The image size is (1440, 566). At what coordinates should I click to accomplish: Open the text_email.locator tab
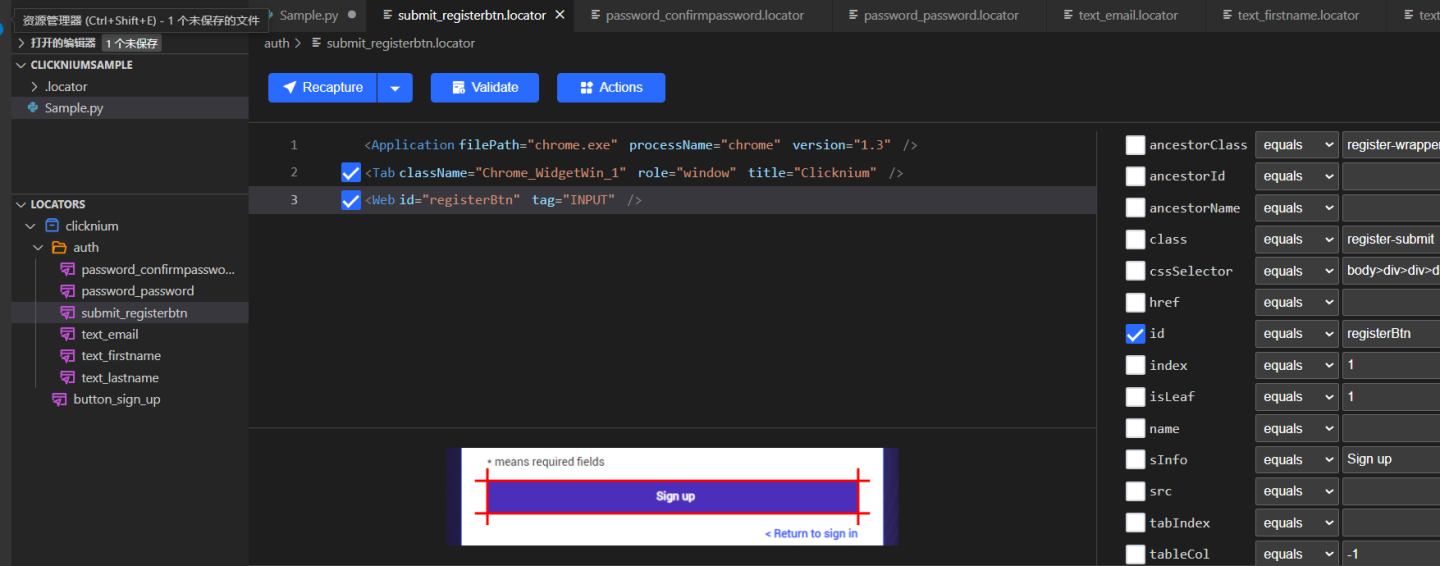coord(1127,15)
